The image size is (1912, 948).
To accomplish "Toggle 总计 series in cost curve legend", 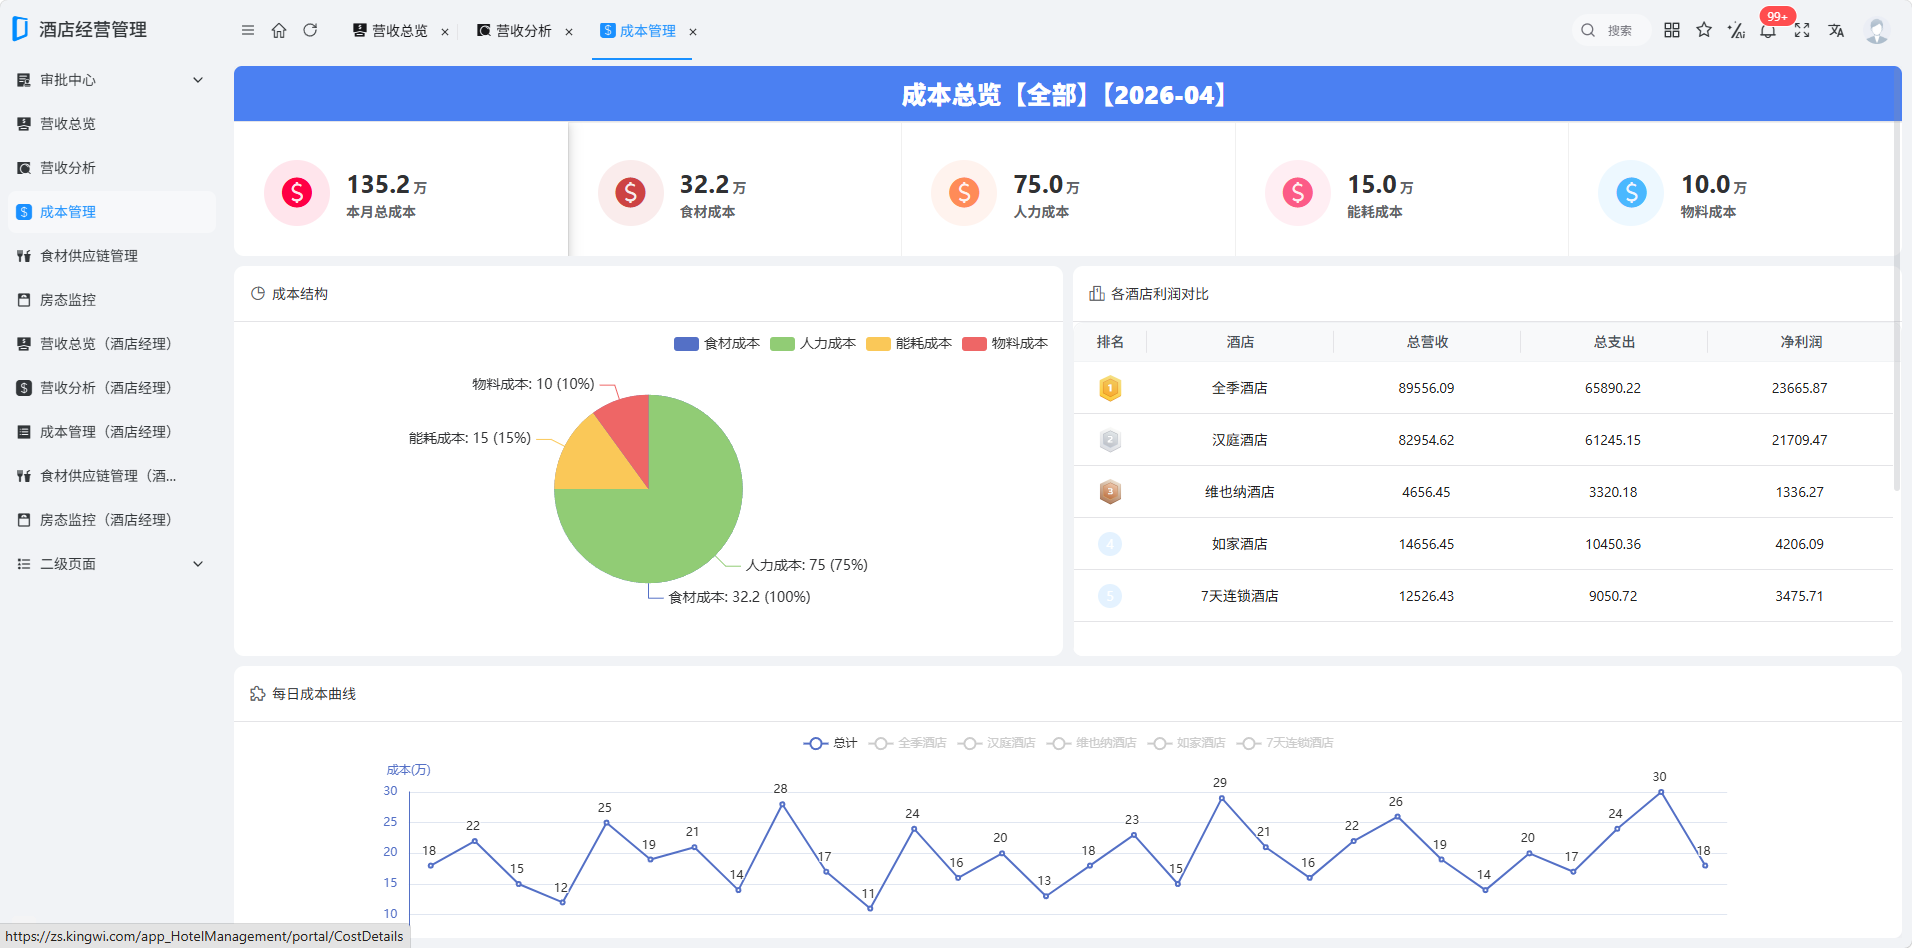I will click(830, 743).
